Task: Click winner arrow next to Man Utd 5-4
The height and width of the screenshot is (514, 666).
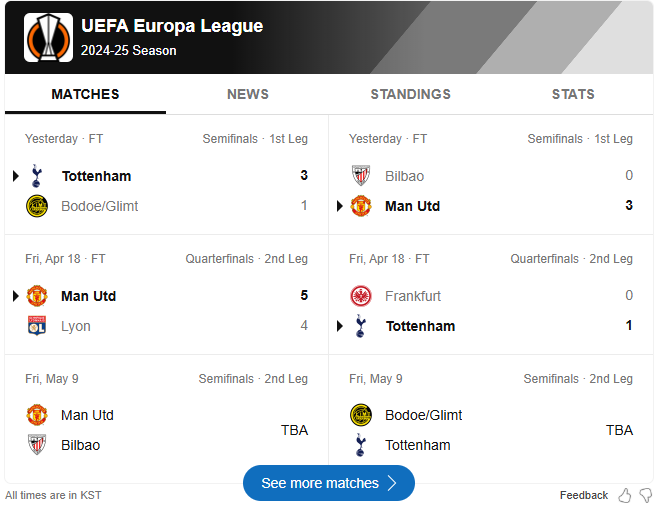Action: click(16, 296)
